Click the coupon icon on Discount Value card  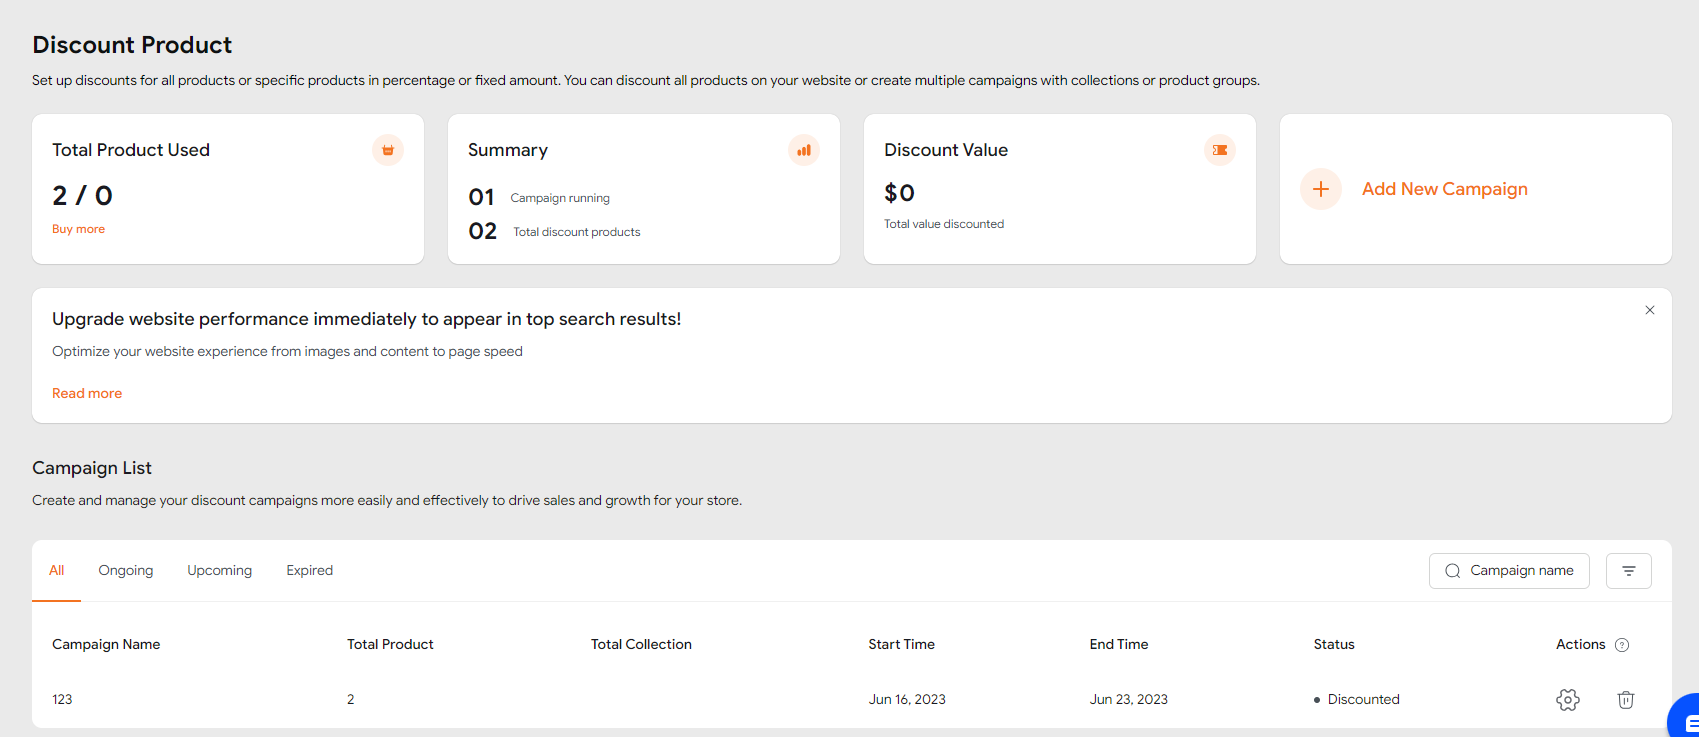click(1220, 150)
